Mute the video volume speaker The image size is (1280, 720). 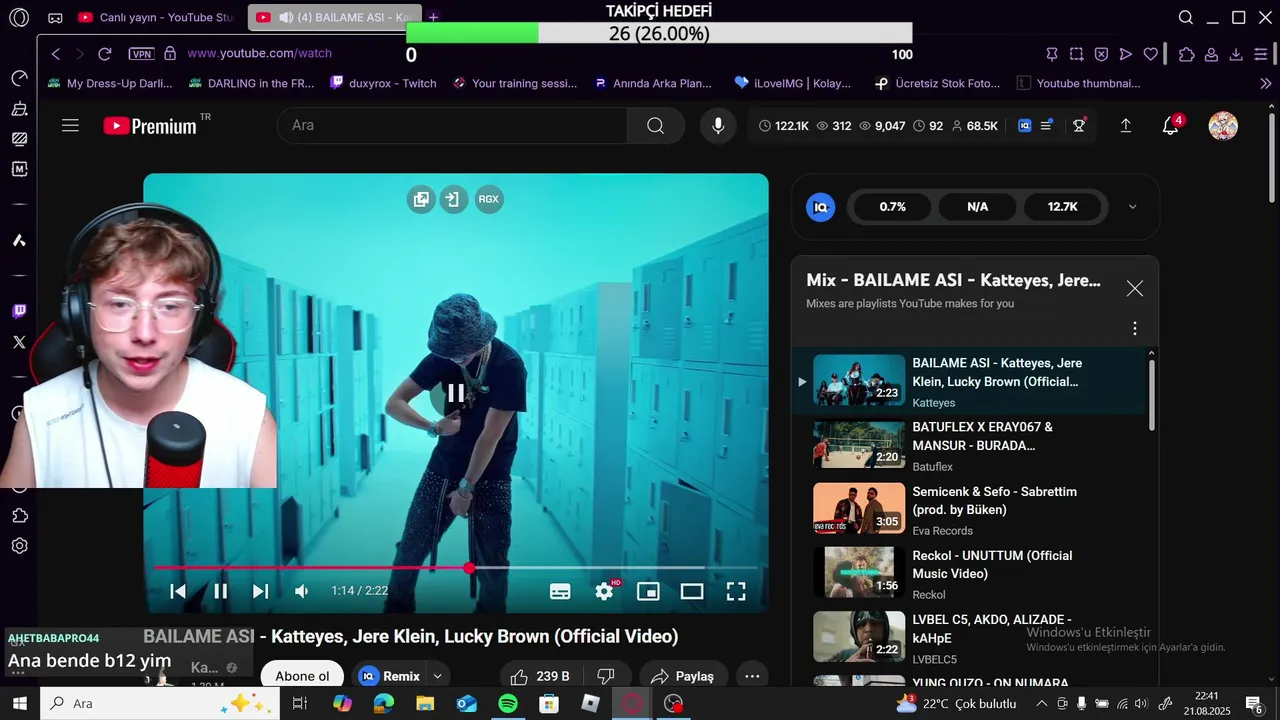pos(301,591)
